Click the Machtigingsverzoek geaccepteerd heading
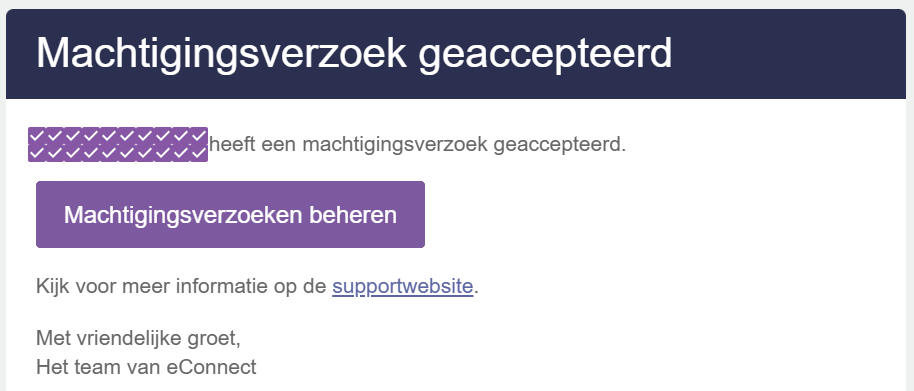This screenshot has height=391, width=914. [354, 53]
